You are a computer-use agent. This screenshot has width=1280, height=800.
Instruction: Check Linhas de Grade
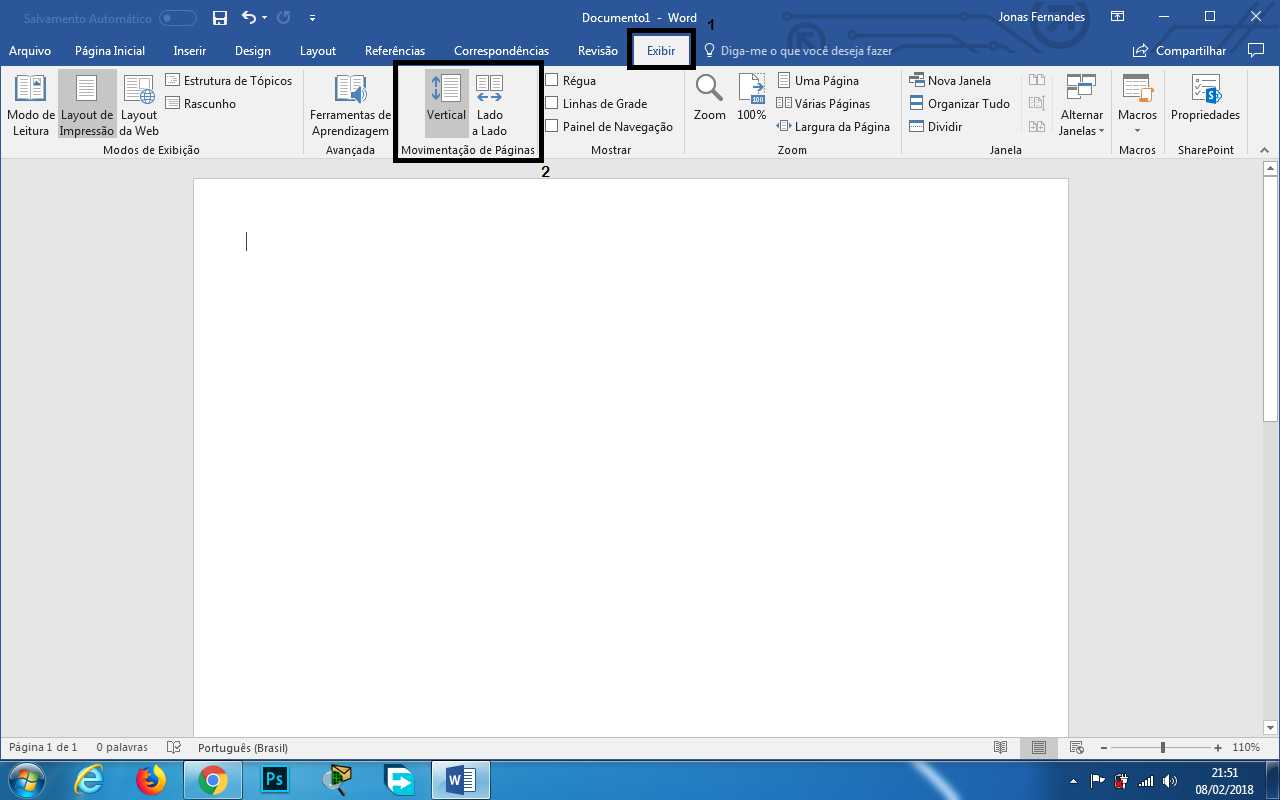(552, 103)
